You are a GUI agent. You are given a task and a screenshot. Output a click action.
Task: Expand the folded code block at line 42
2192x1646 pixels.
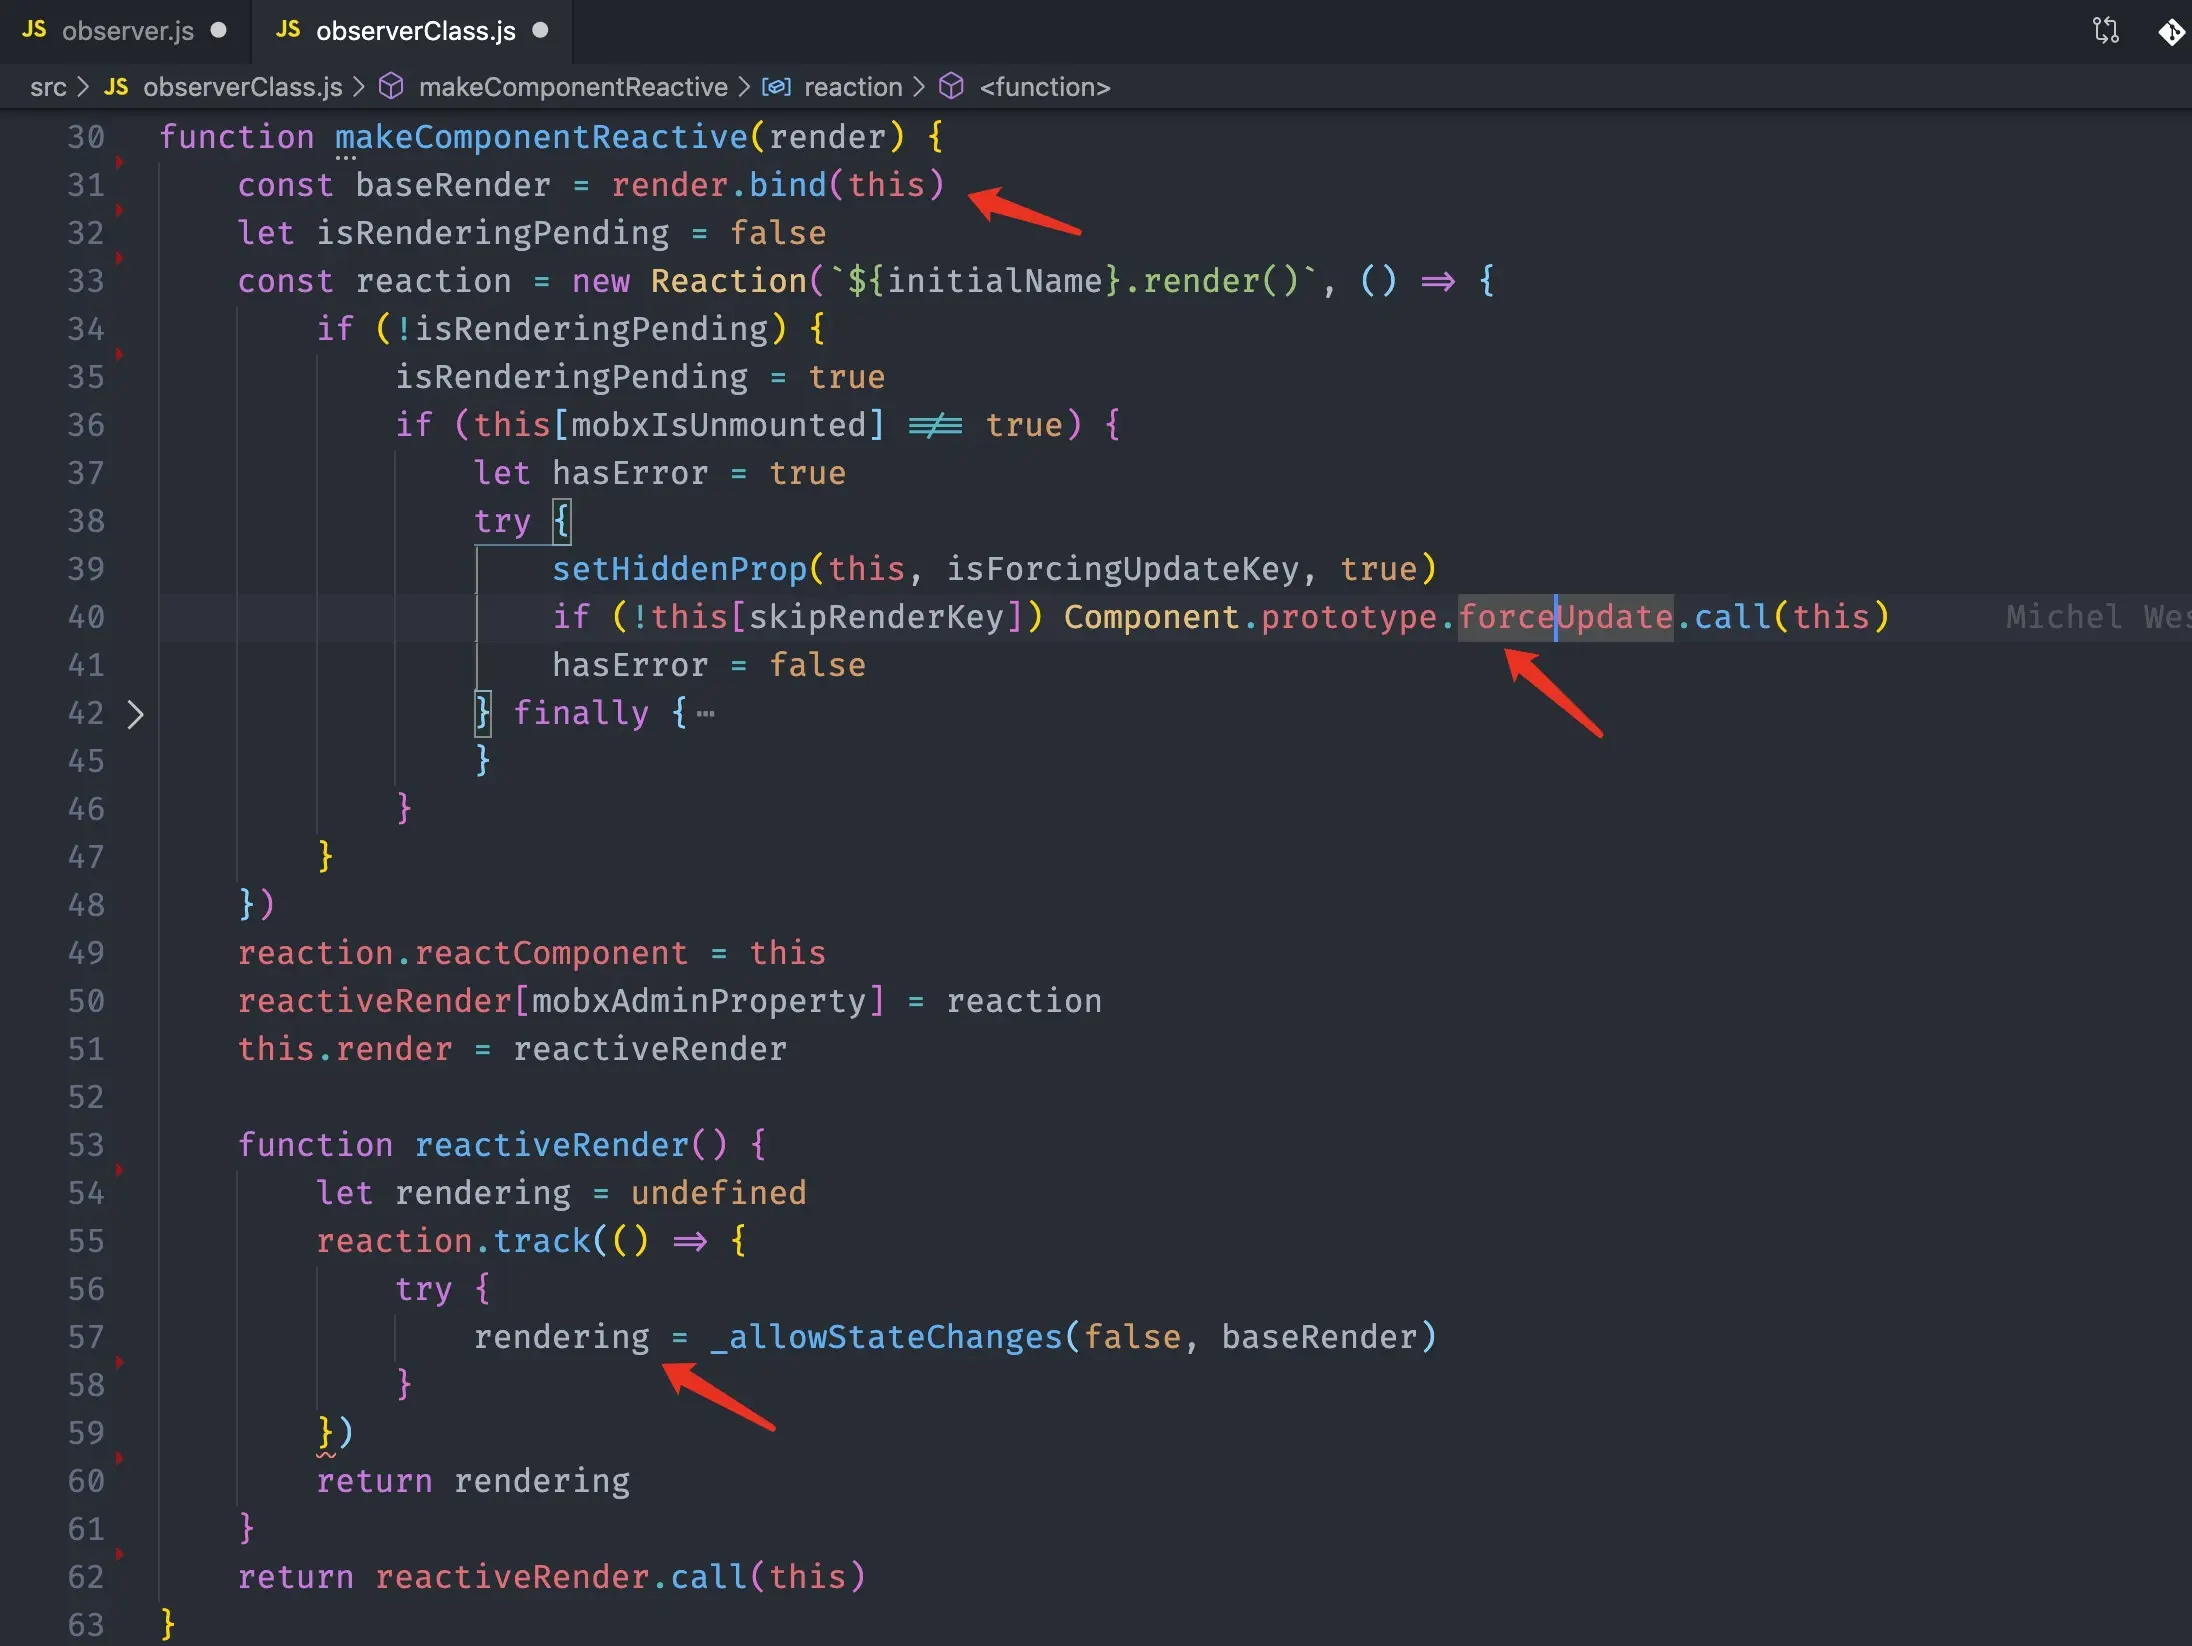click(135, 713)
